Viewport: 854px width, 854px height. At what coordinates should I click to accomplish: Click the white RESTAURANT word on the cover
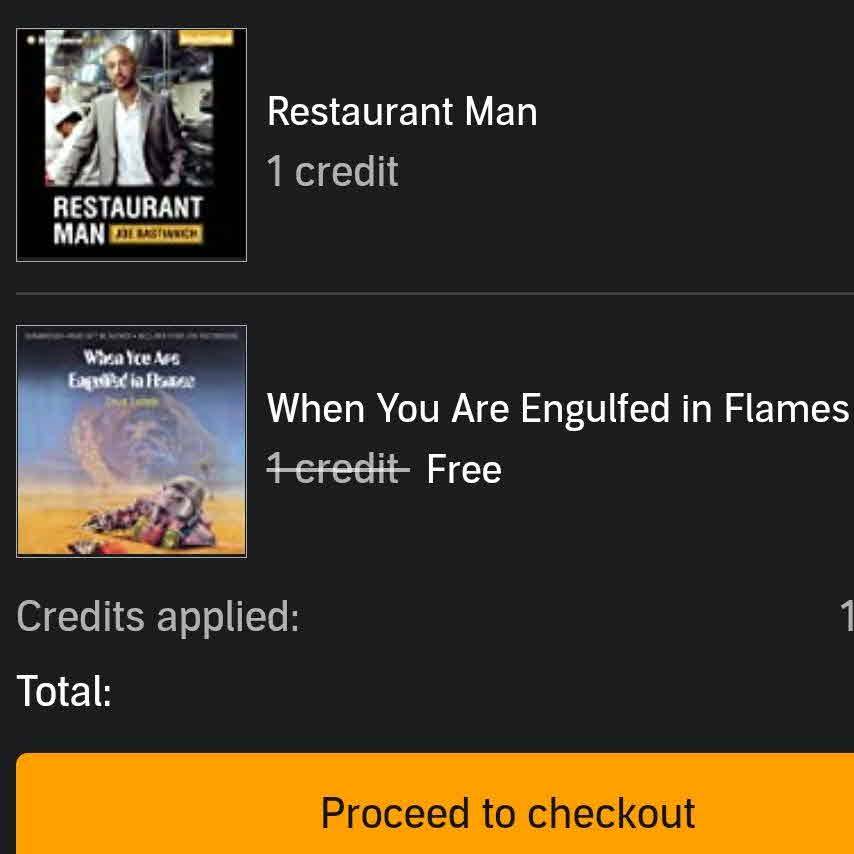(127, 208)
